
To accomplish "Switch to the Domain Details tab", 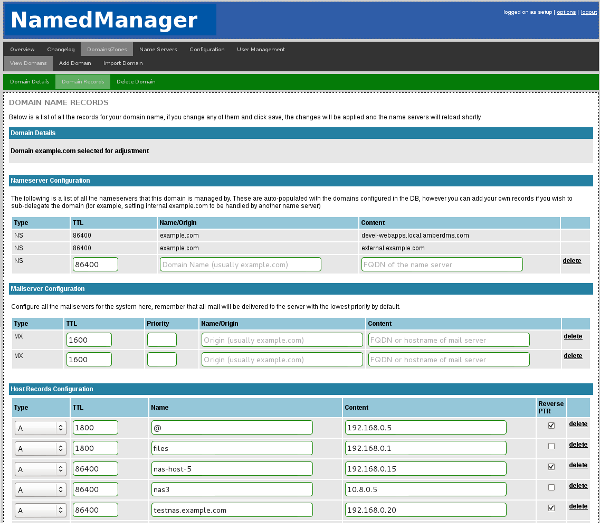I will 29,82.
